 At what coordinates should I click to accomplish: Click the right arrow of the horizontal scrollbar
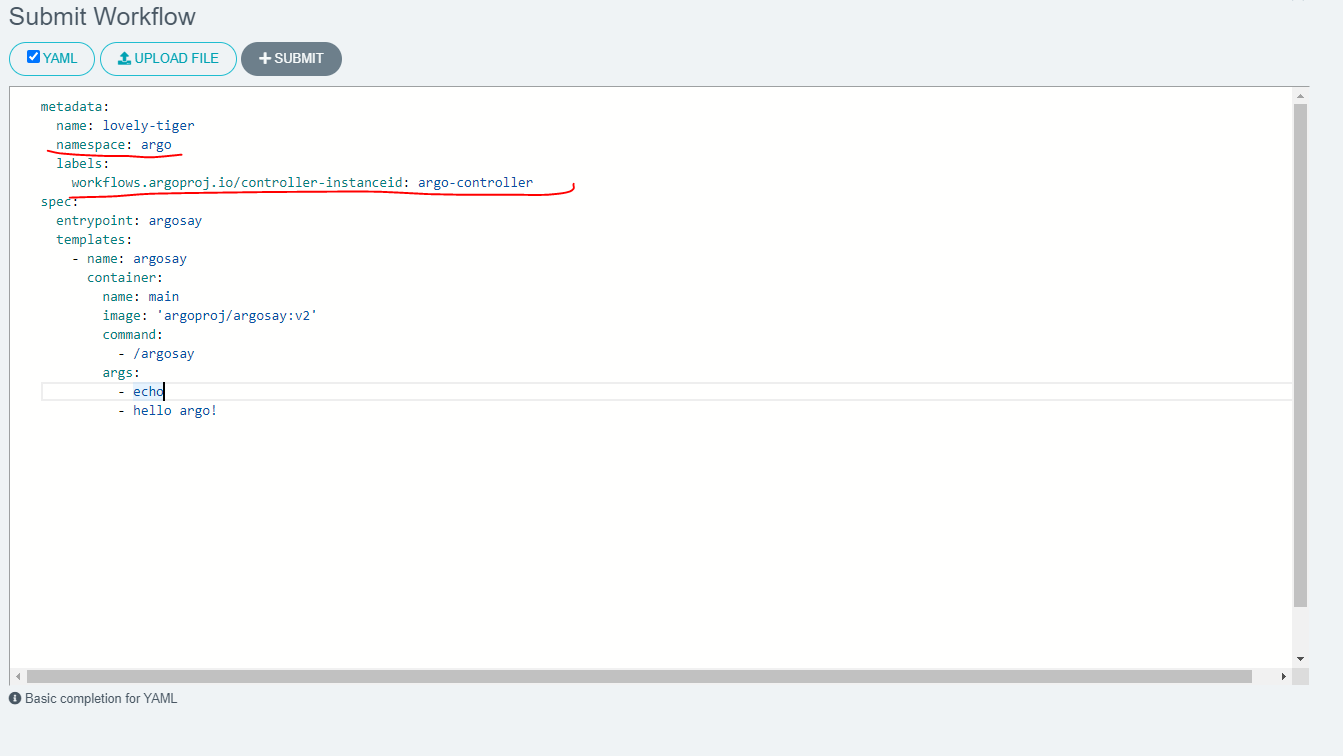1283,676
